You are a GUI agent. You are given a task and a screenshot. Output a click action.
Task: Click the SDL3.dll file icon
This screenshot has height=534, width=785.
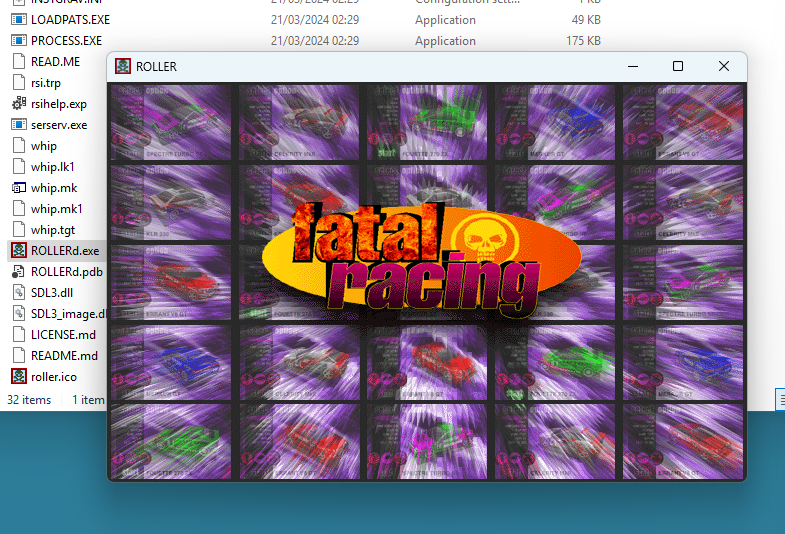click(x=19, y=293)
